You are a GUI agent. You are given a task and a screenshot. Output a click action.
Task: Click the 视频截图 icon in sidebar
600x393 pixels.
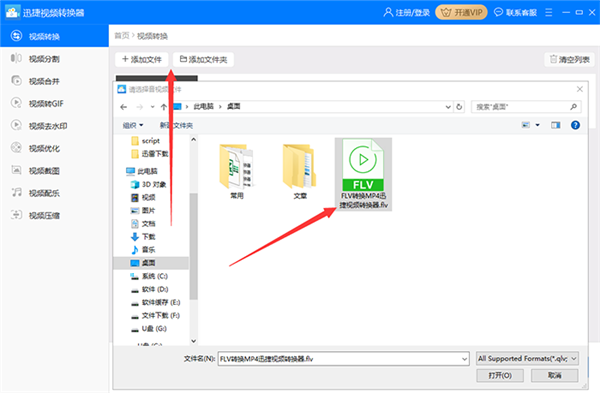click(16, 170)
